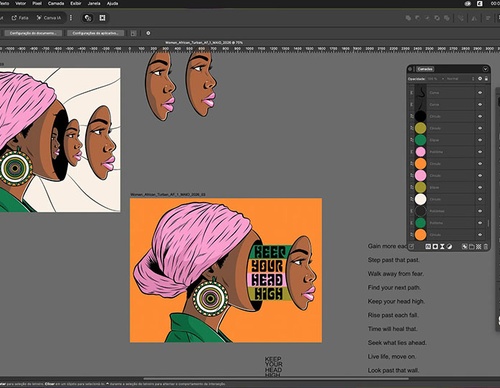The image size is (500, 388).
Task: Click Configuração do documento button
Action: 33,33
